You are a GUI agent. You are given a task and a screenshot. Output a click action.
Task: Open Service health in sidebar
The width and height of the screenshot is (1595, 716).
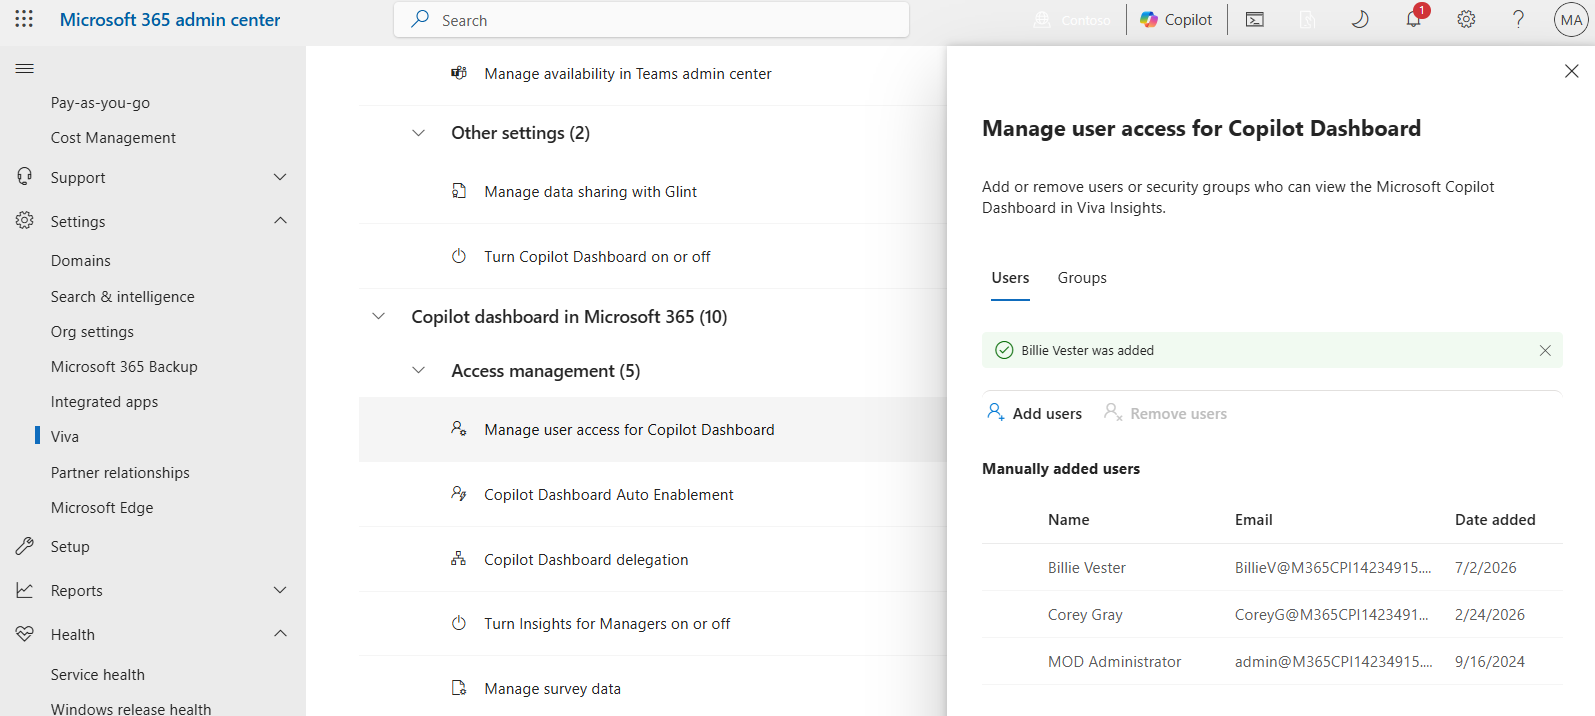(98, 674)
